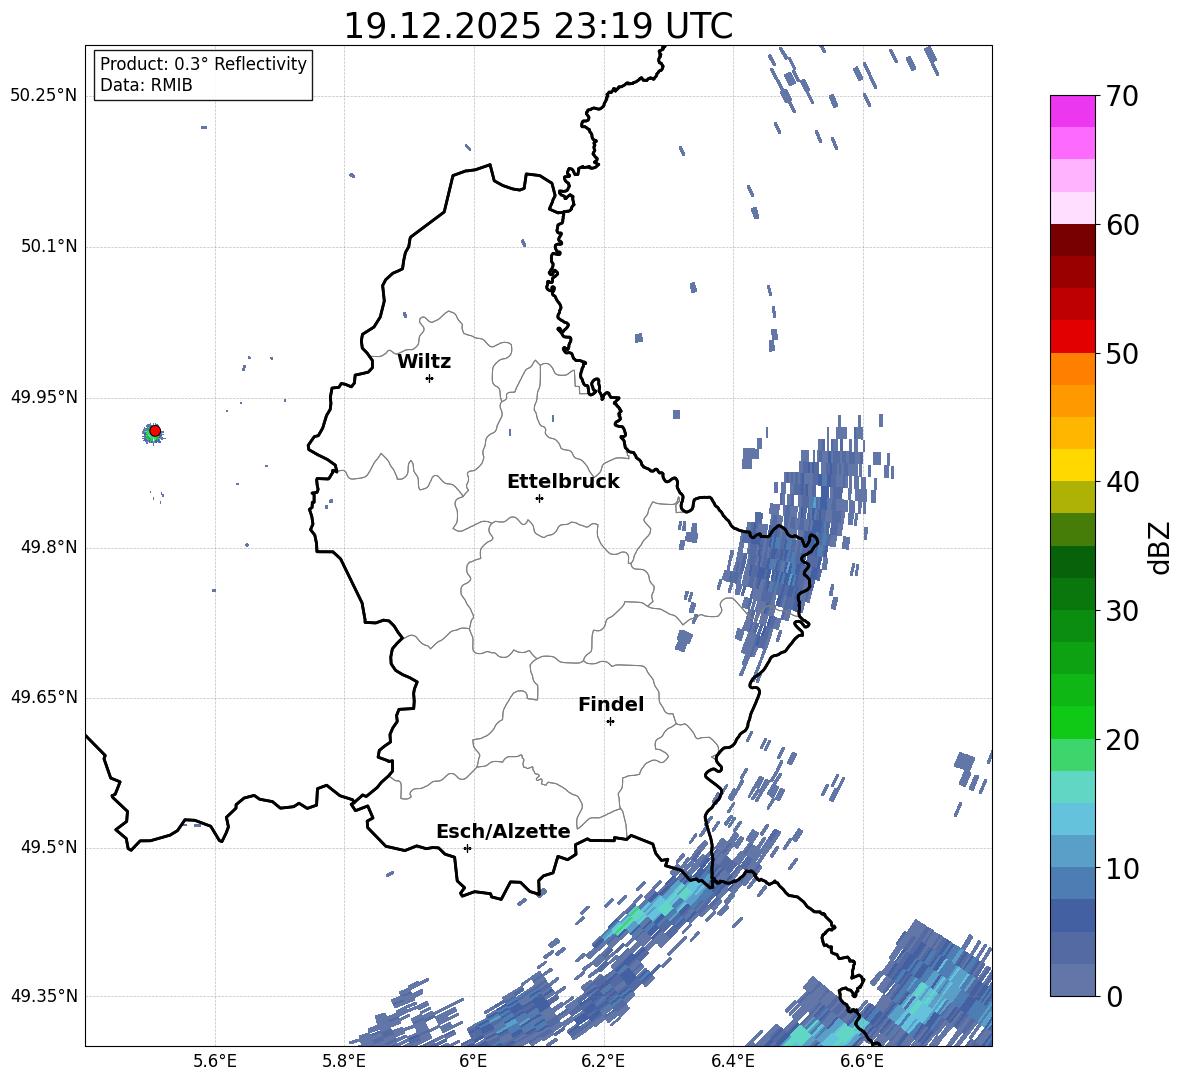Click the latitude label 49.95°N

(44, 397)
